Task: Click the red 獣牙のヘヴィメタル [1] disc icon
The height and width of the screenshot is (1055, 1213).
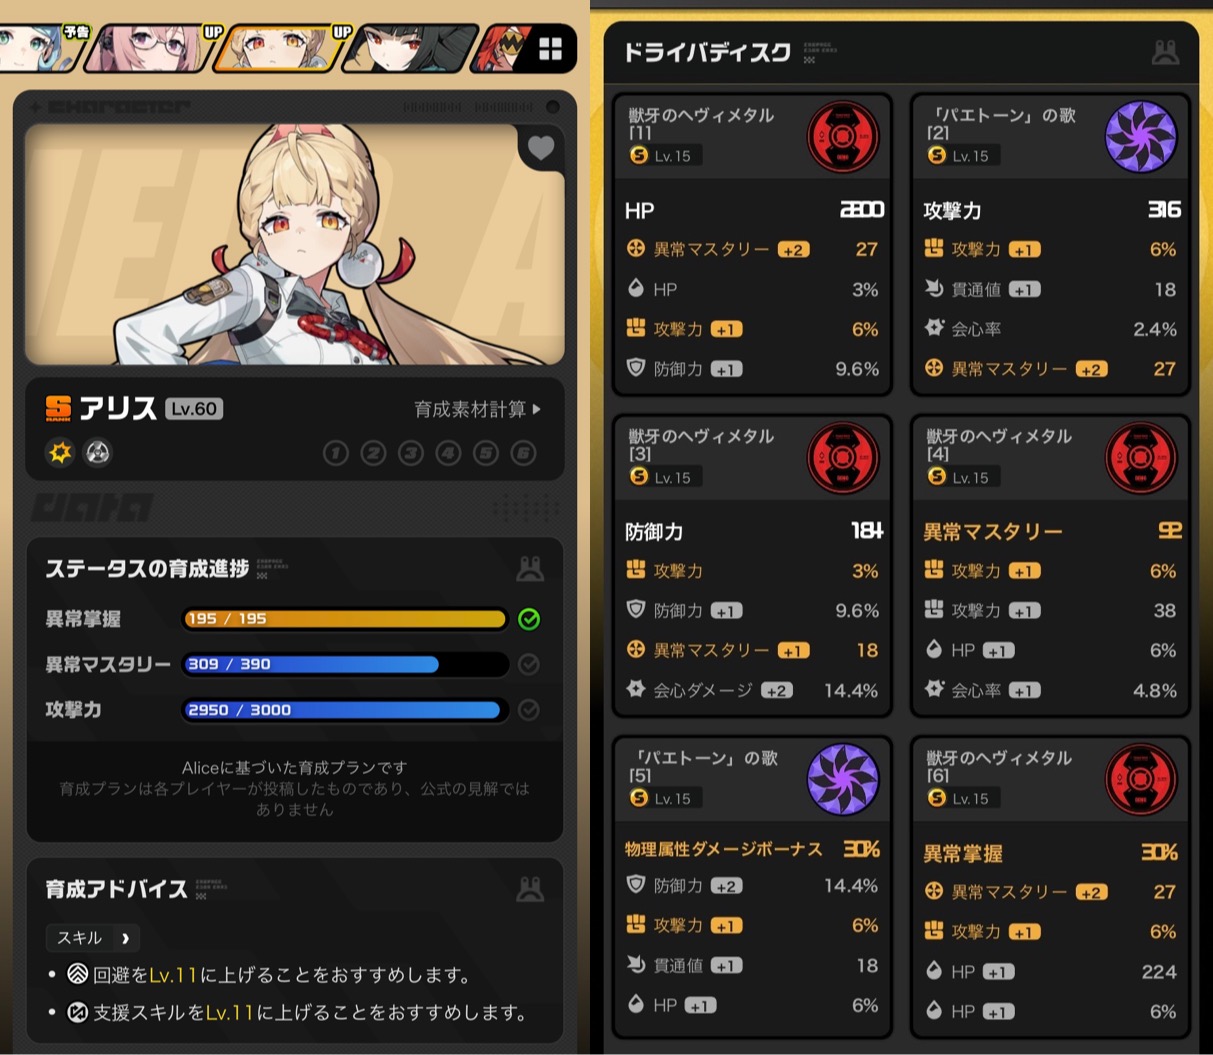Action: 843,137
